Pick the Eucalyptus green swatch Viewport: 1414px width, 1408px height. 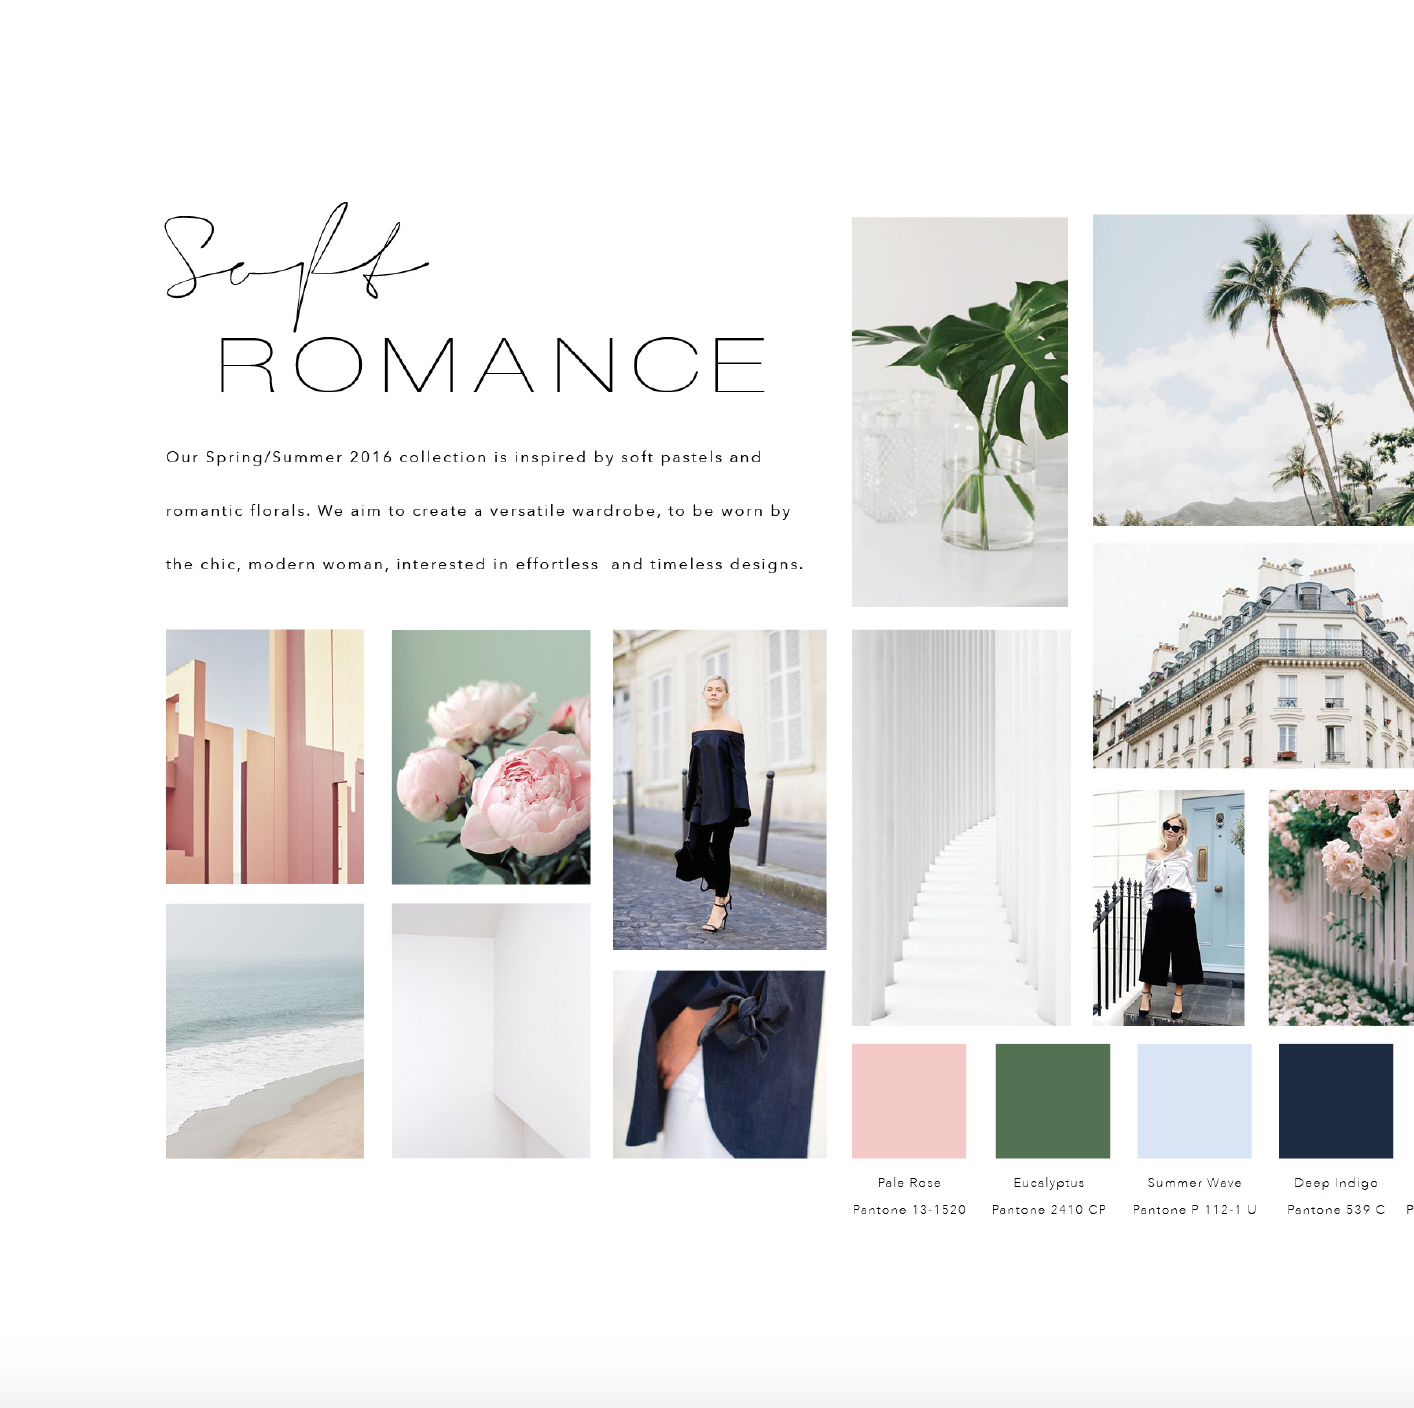(x=1053, y=1101)
